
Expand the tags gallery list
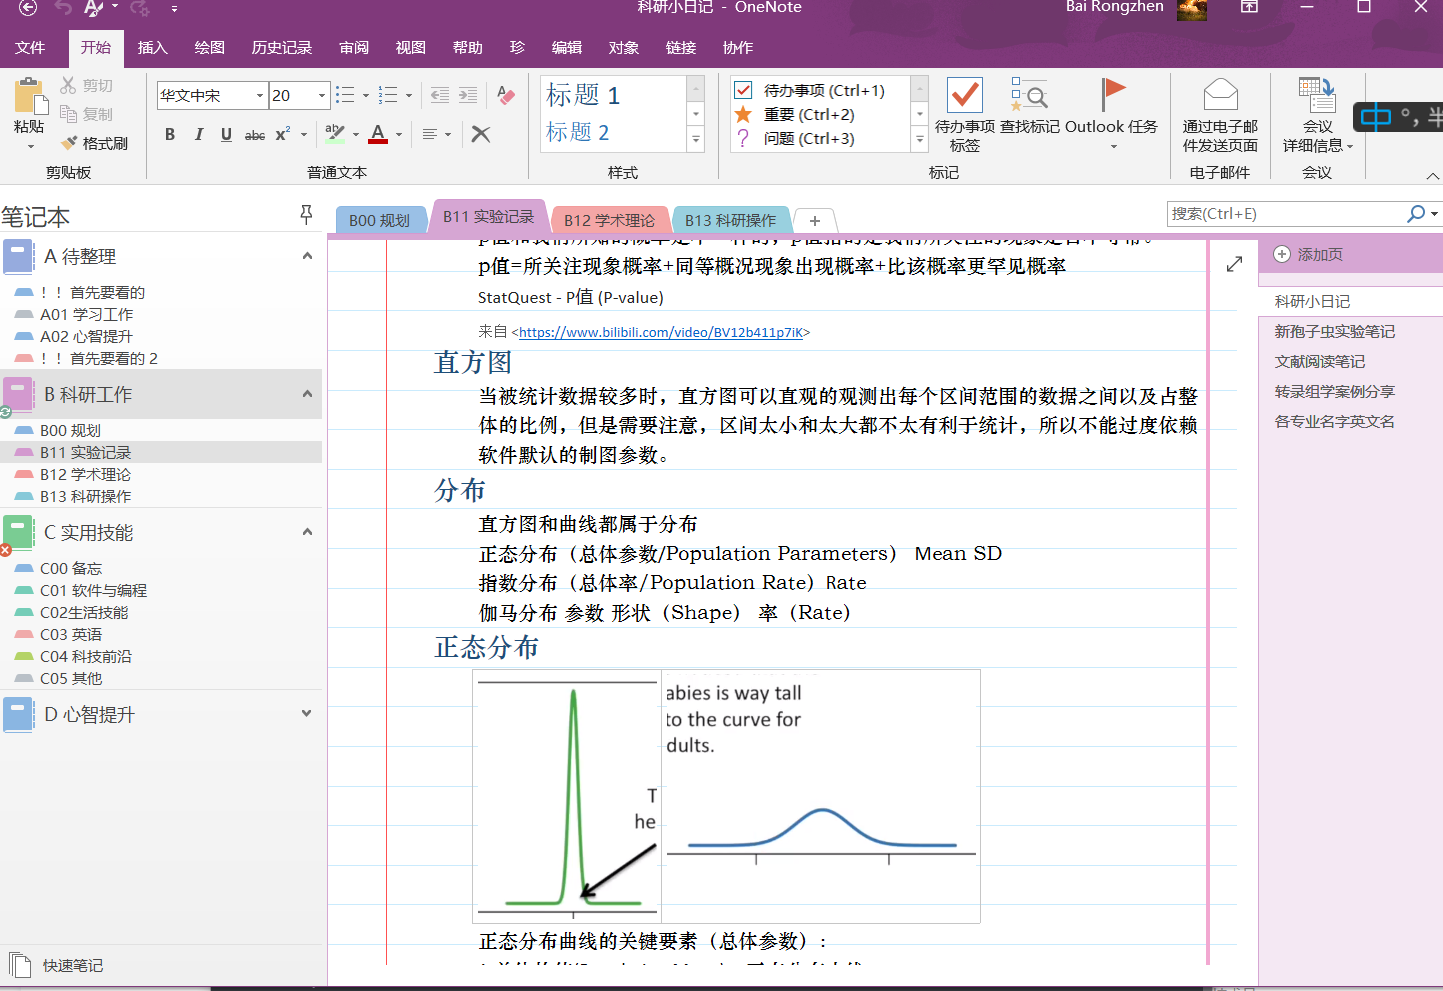[920, 140]
